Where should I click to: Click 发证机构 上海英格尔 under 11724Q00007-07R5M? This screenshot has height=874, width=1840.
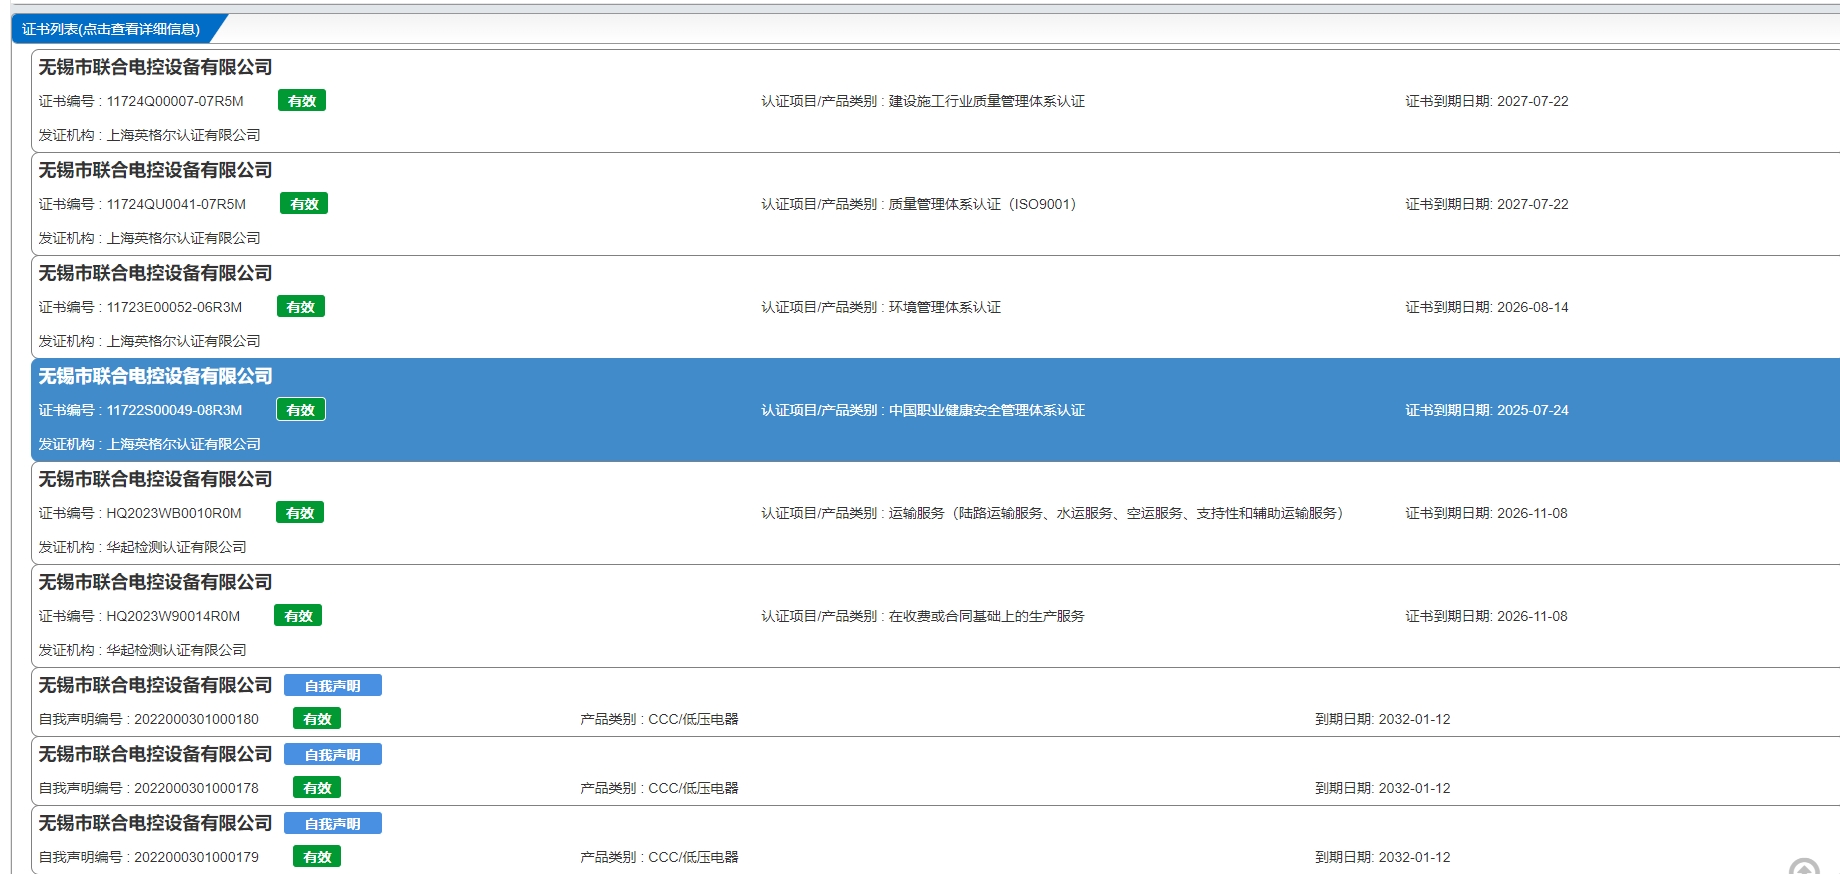point(149,135)
